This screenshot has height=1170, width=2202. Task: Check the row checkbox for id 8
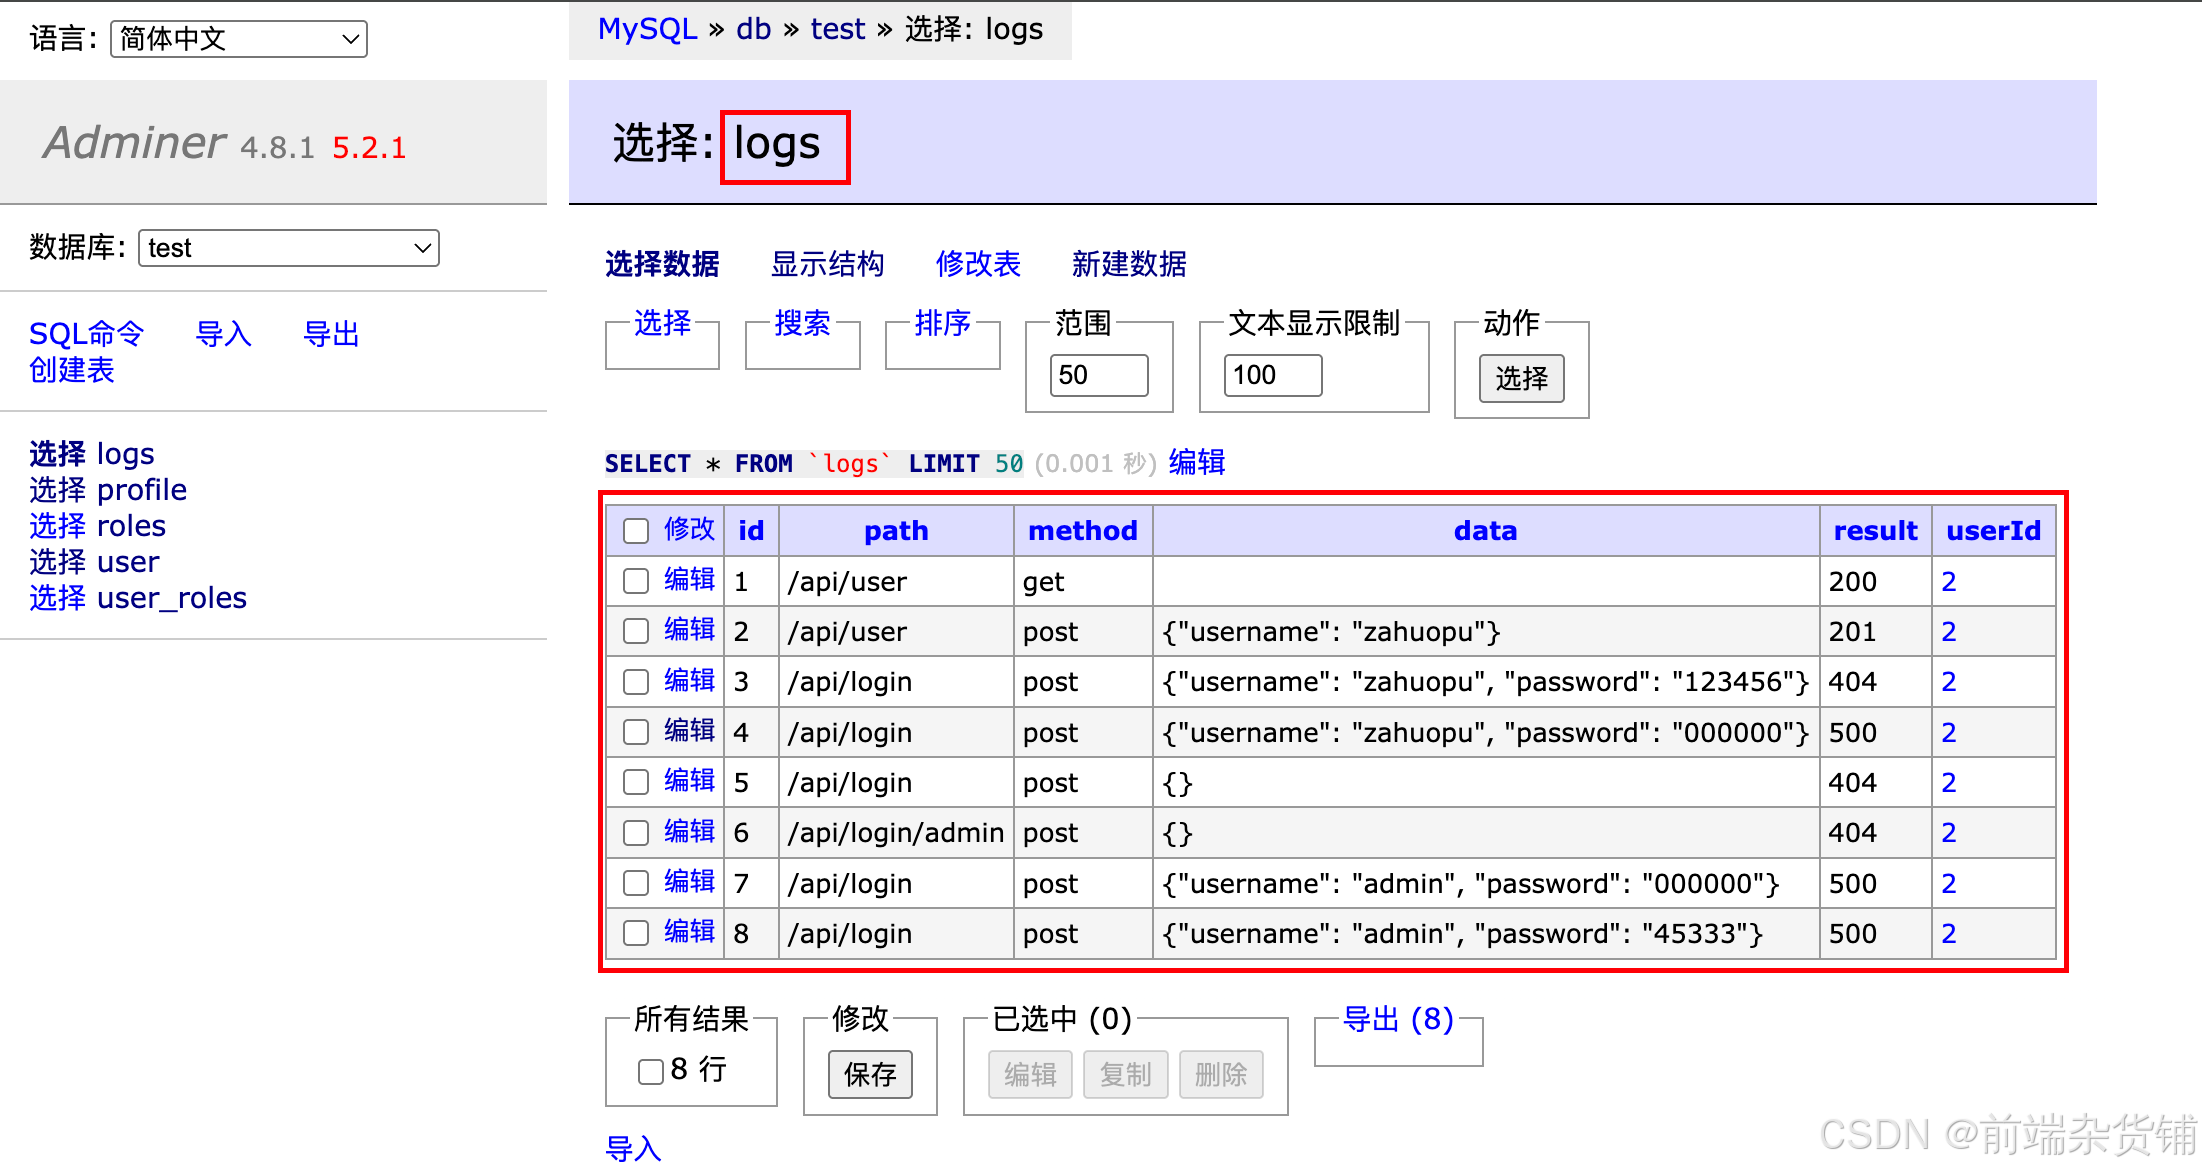point(636,934)
